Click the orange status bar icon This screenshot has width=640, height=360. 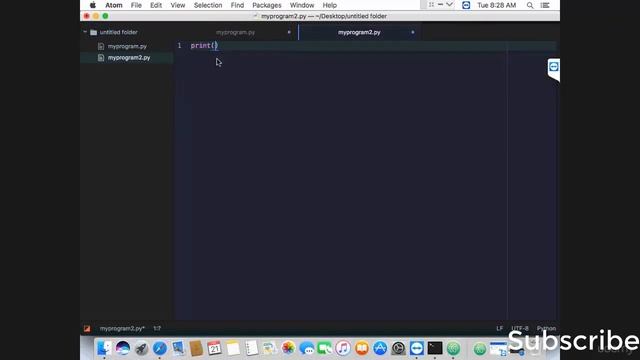coord(87,329)
